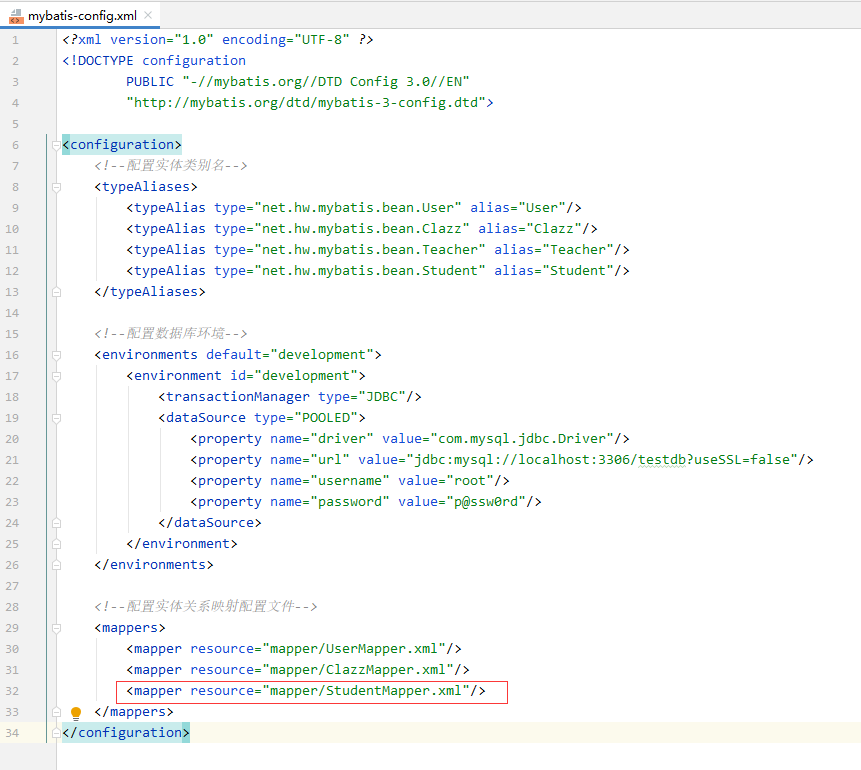Click the typeAlias line with alias "Teacher"
The height and width of the screenshot is (770, 861).
(x=378, y=249)
